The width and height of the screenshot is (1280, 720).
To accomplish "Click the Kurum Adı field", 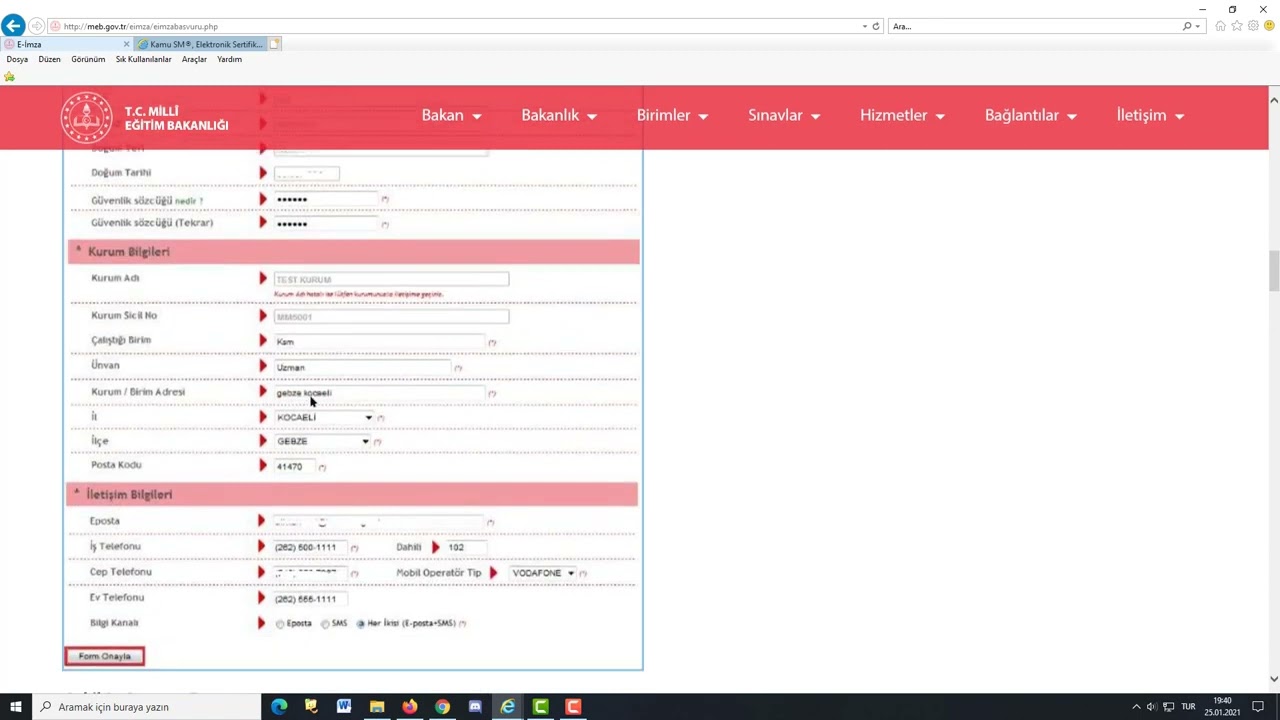I will [391, 279].
